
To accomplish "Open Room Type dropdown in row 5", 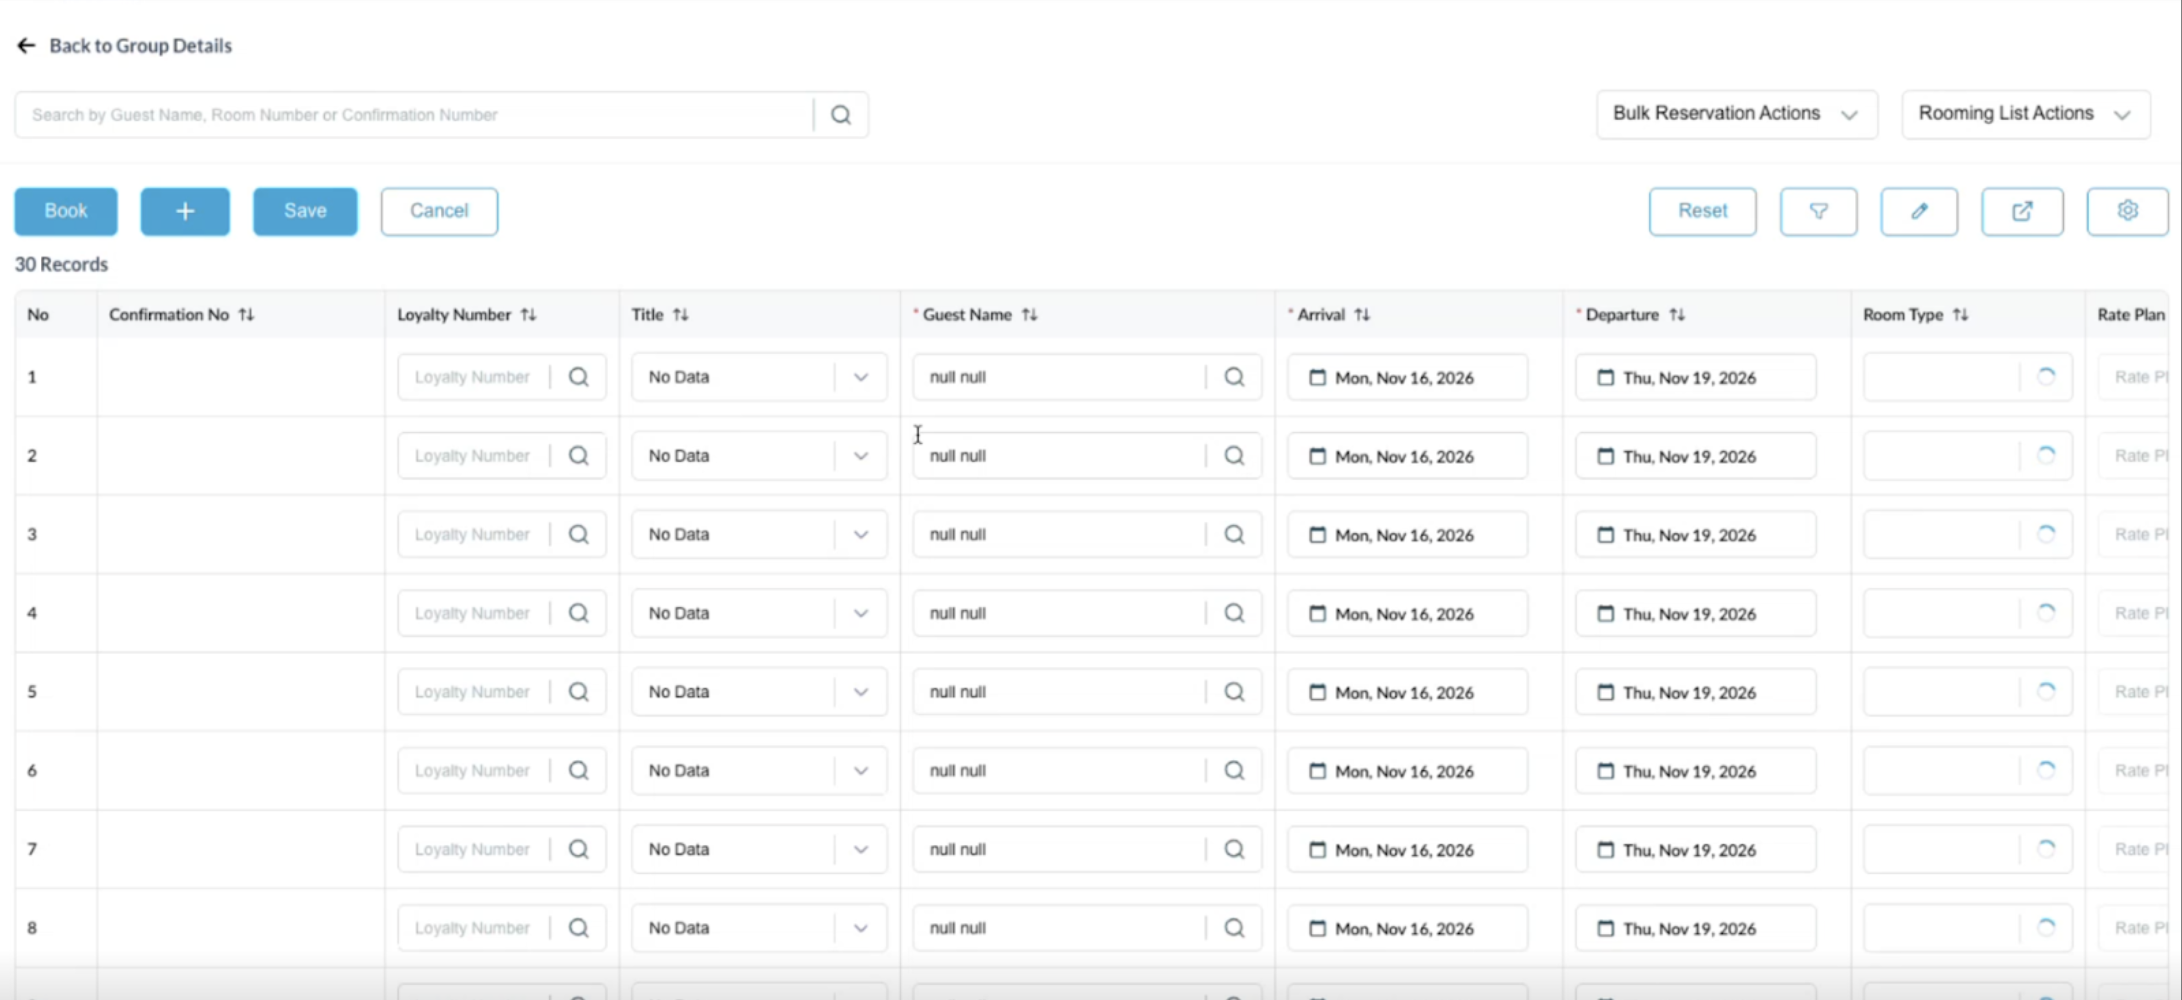I will [1965, 692].
